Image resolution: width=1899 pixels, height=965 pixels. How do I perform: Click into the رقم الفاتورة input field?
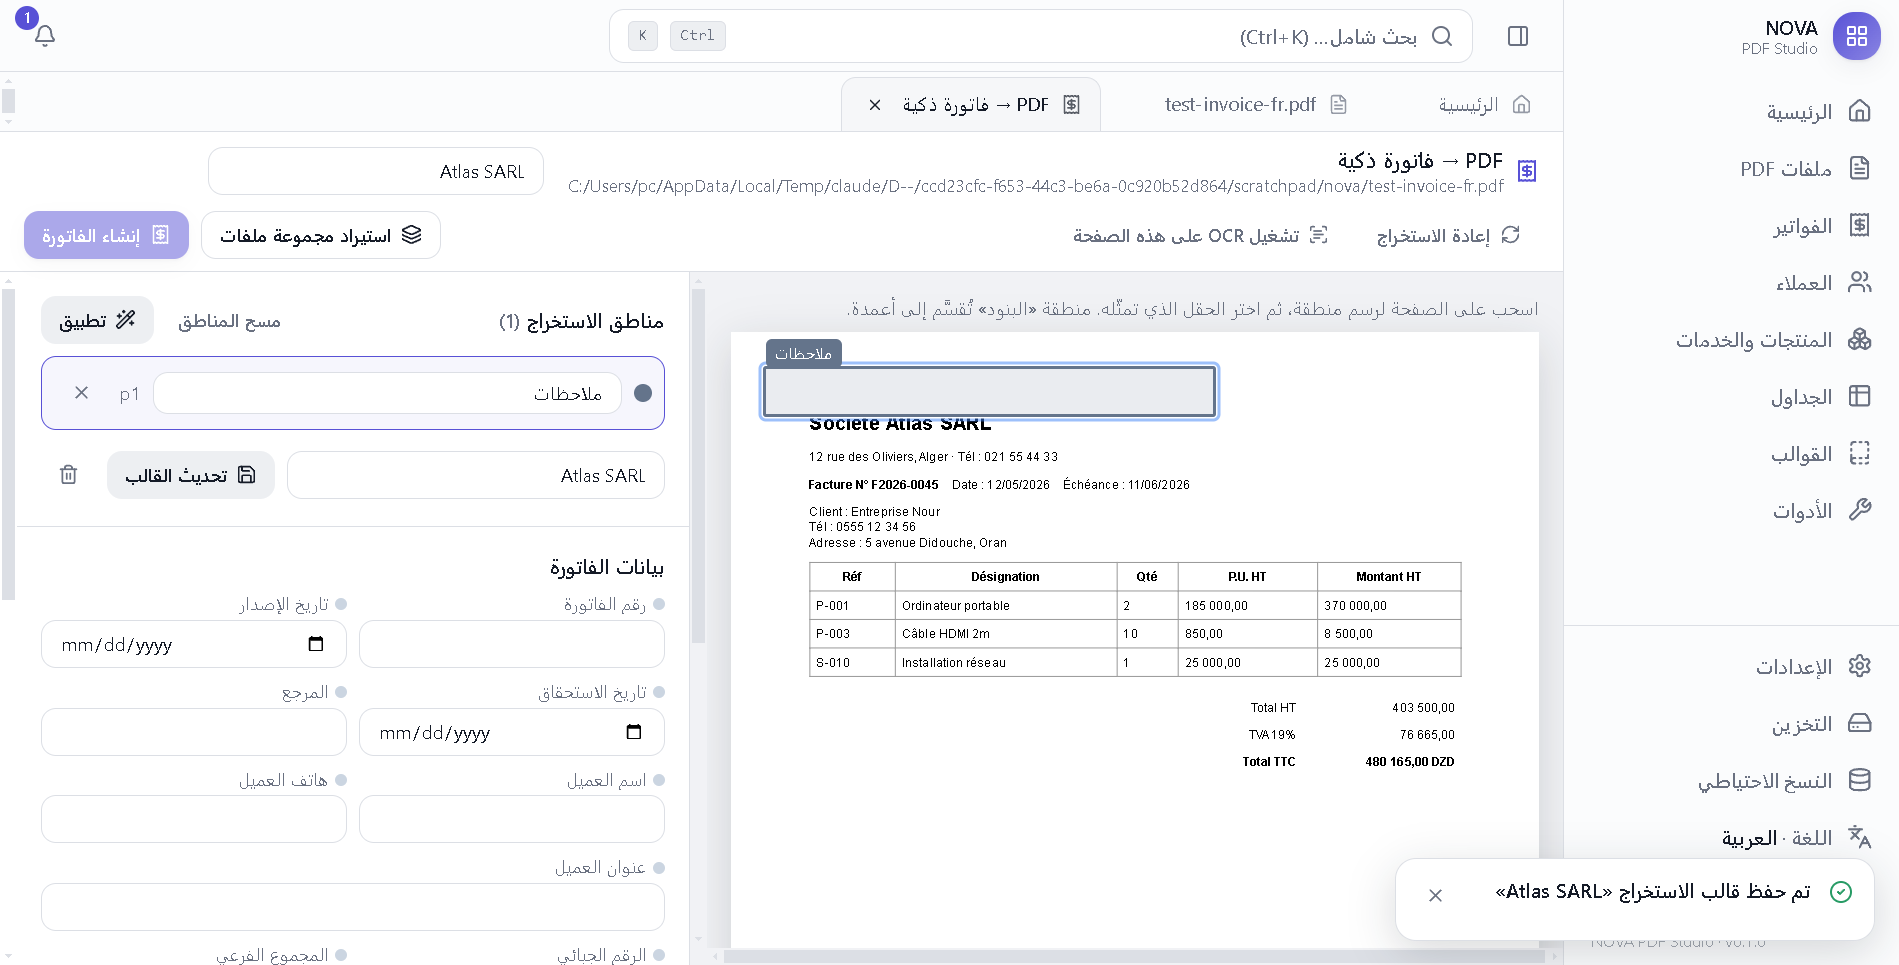[512, 644]
